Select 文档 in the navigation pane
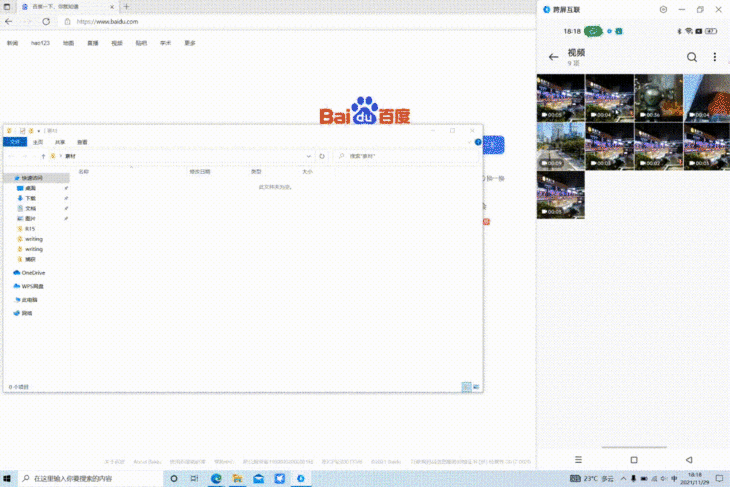Viewport: 730px width, 487px height. tap(30, 209)
